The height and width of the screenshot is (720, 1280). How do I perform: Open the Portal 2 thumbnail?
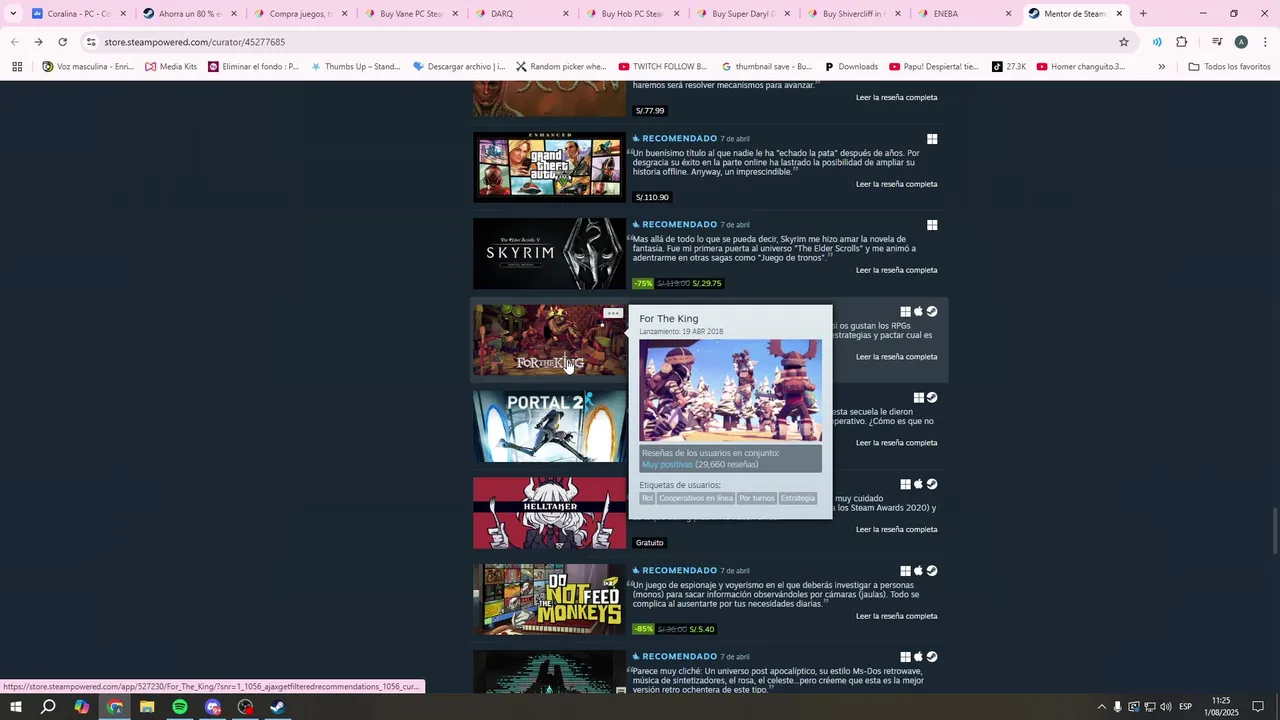click(x=550, y=427)
